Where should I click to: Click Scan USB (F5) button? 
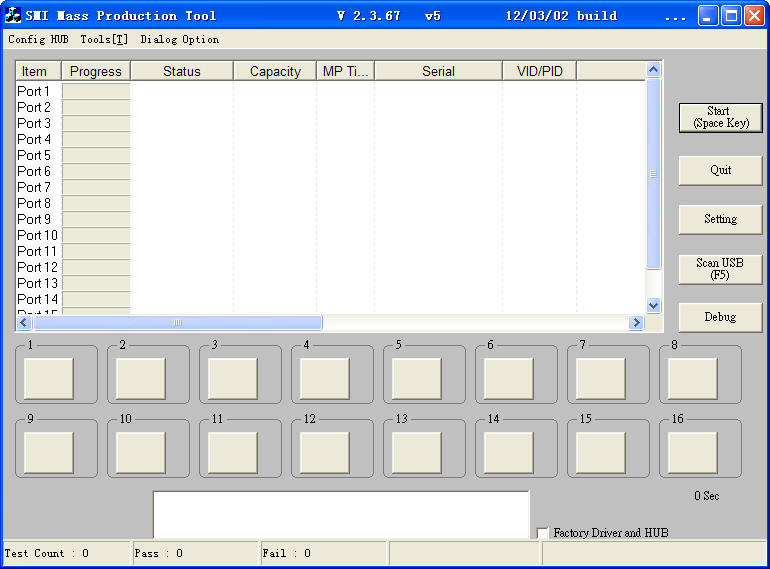click(720, 269)
